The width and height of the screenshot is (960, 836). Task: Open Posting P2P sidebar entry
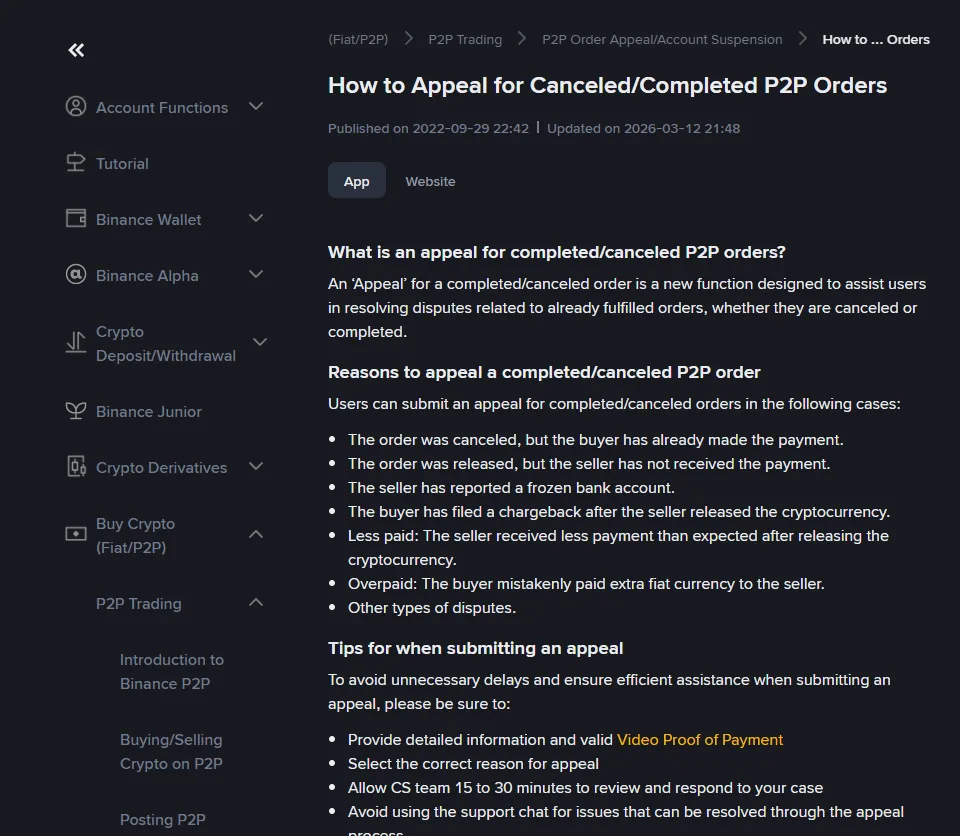tap(163, 819)
